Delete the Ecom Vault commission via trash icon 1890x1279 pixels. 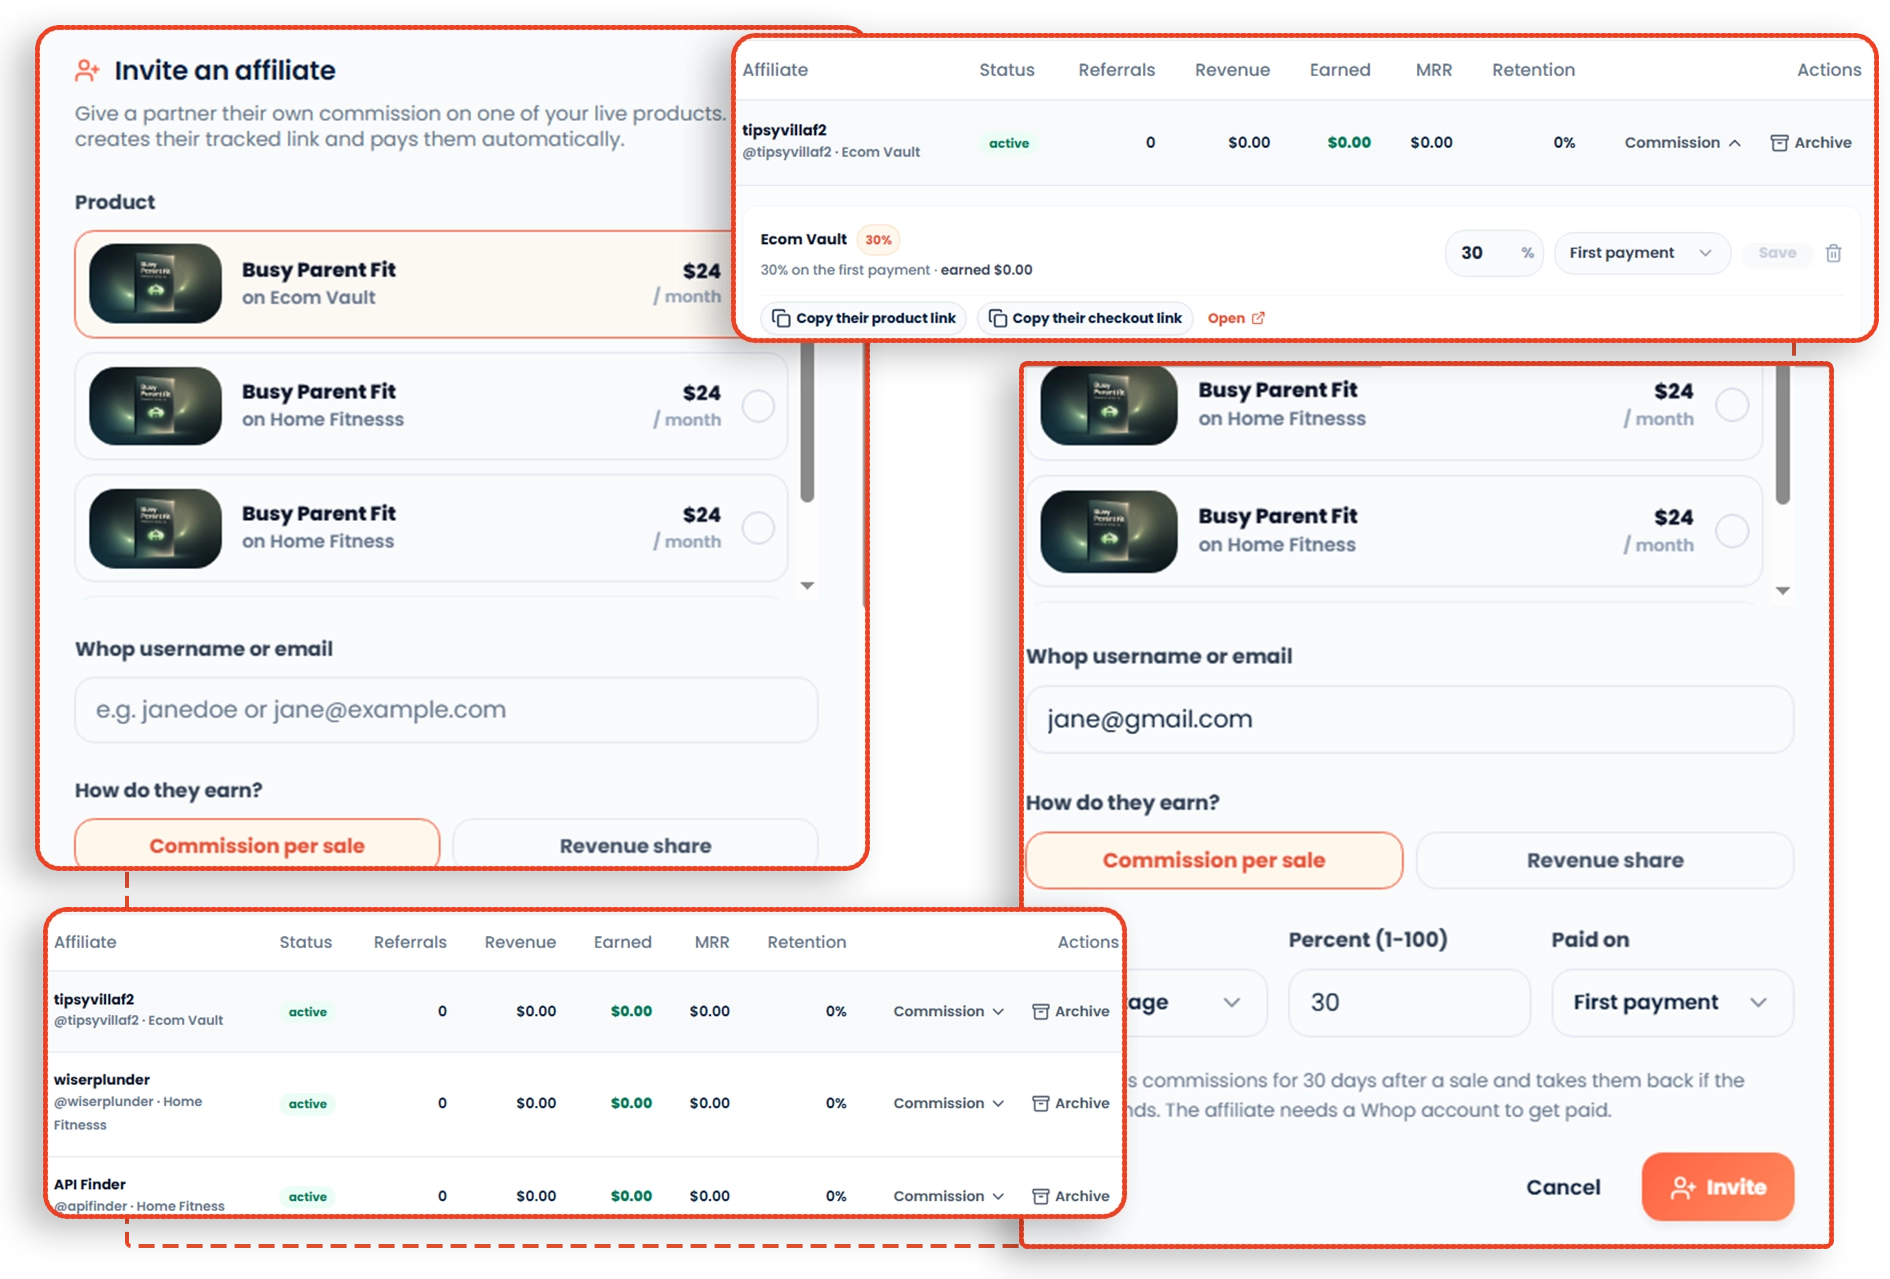[1833, 253]
